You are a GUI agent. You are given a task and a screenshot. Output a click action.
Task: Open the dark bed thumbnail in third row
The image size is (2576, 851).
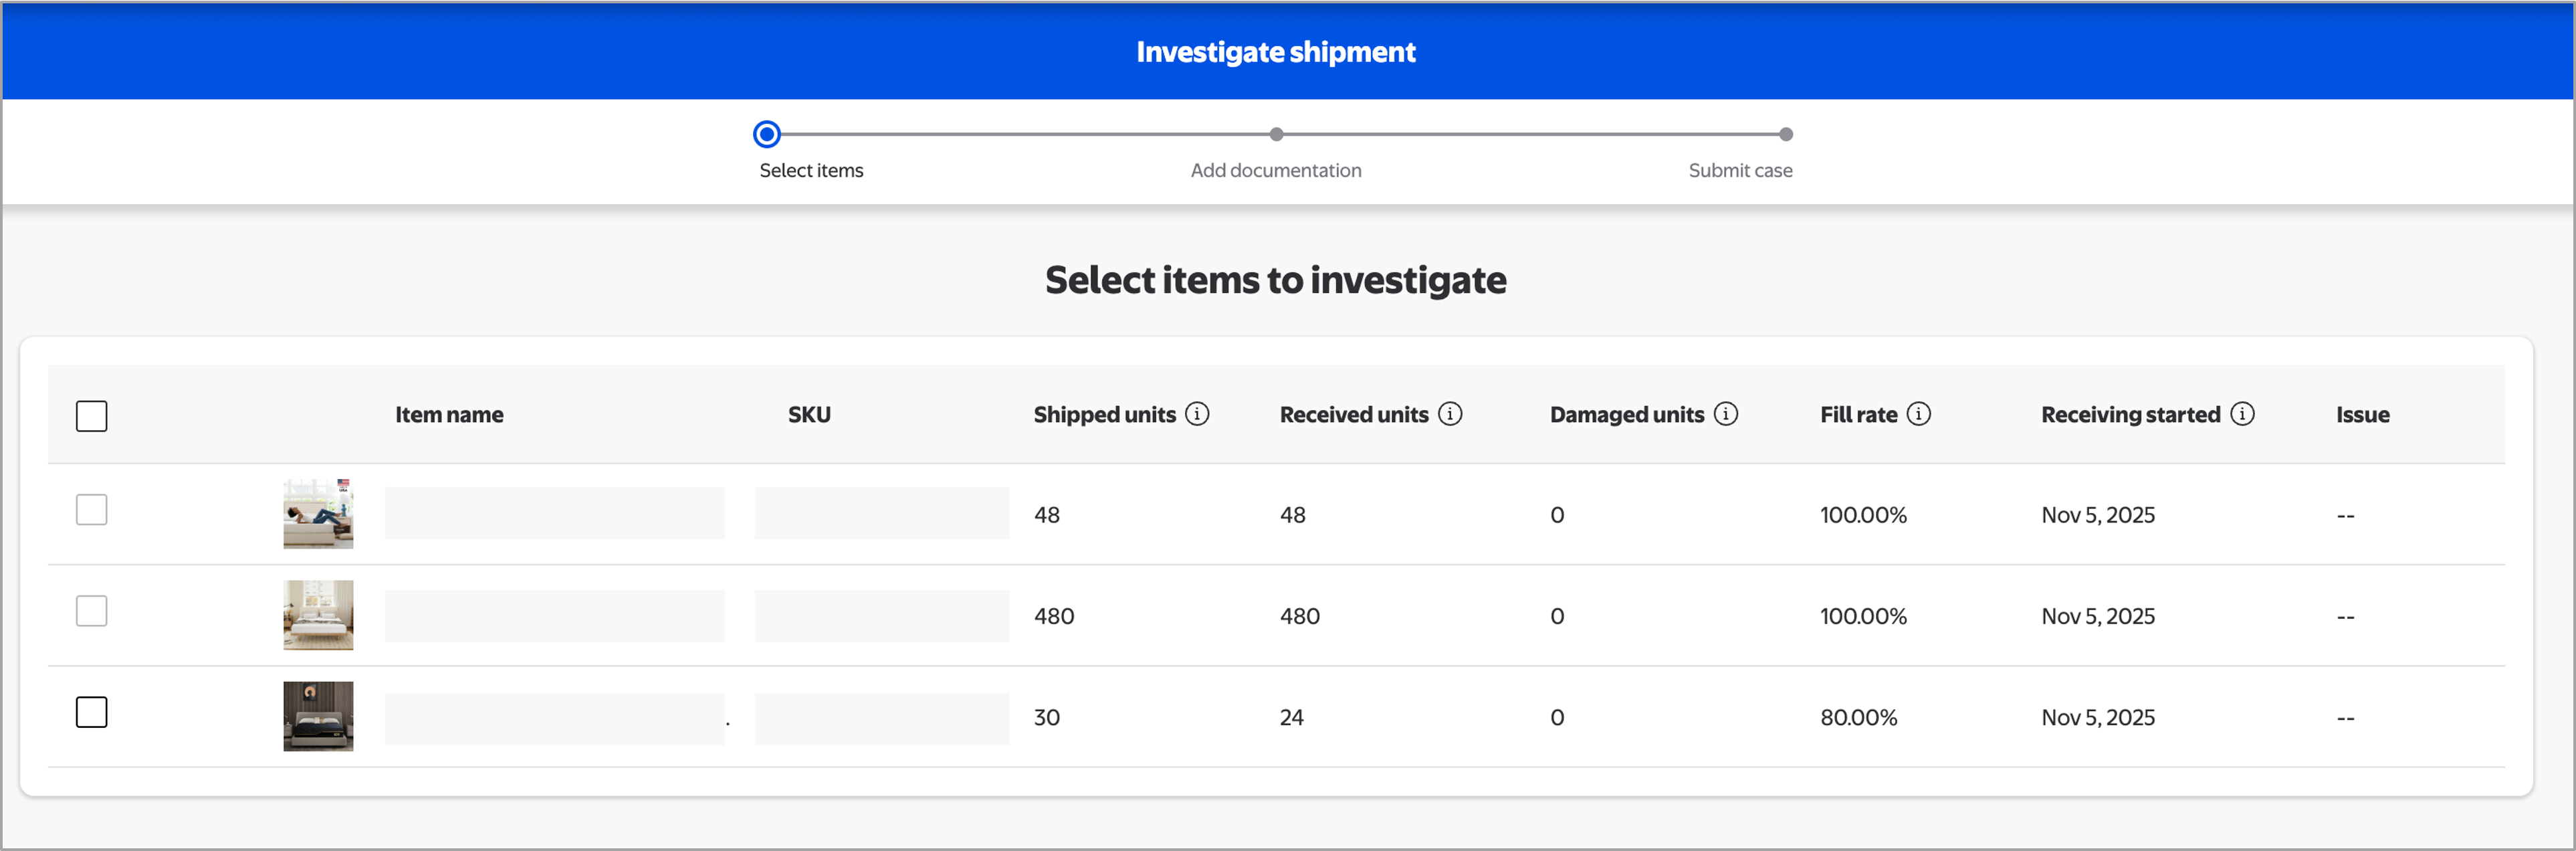coord(318,716)
